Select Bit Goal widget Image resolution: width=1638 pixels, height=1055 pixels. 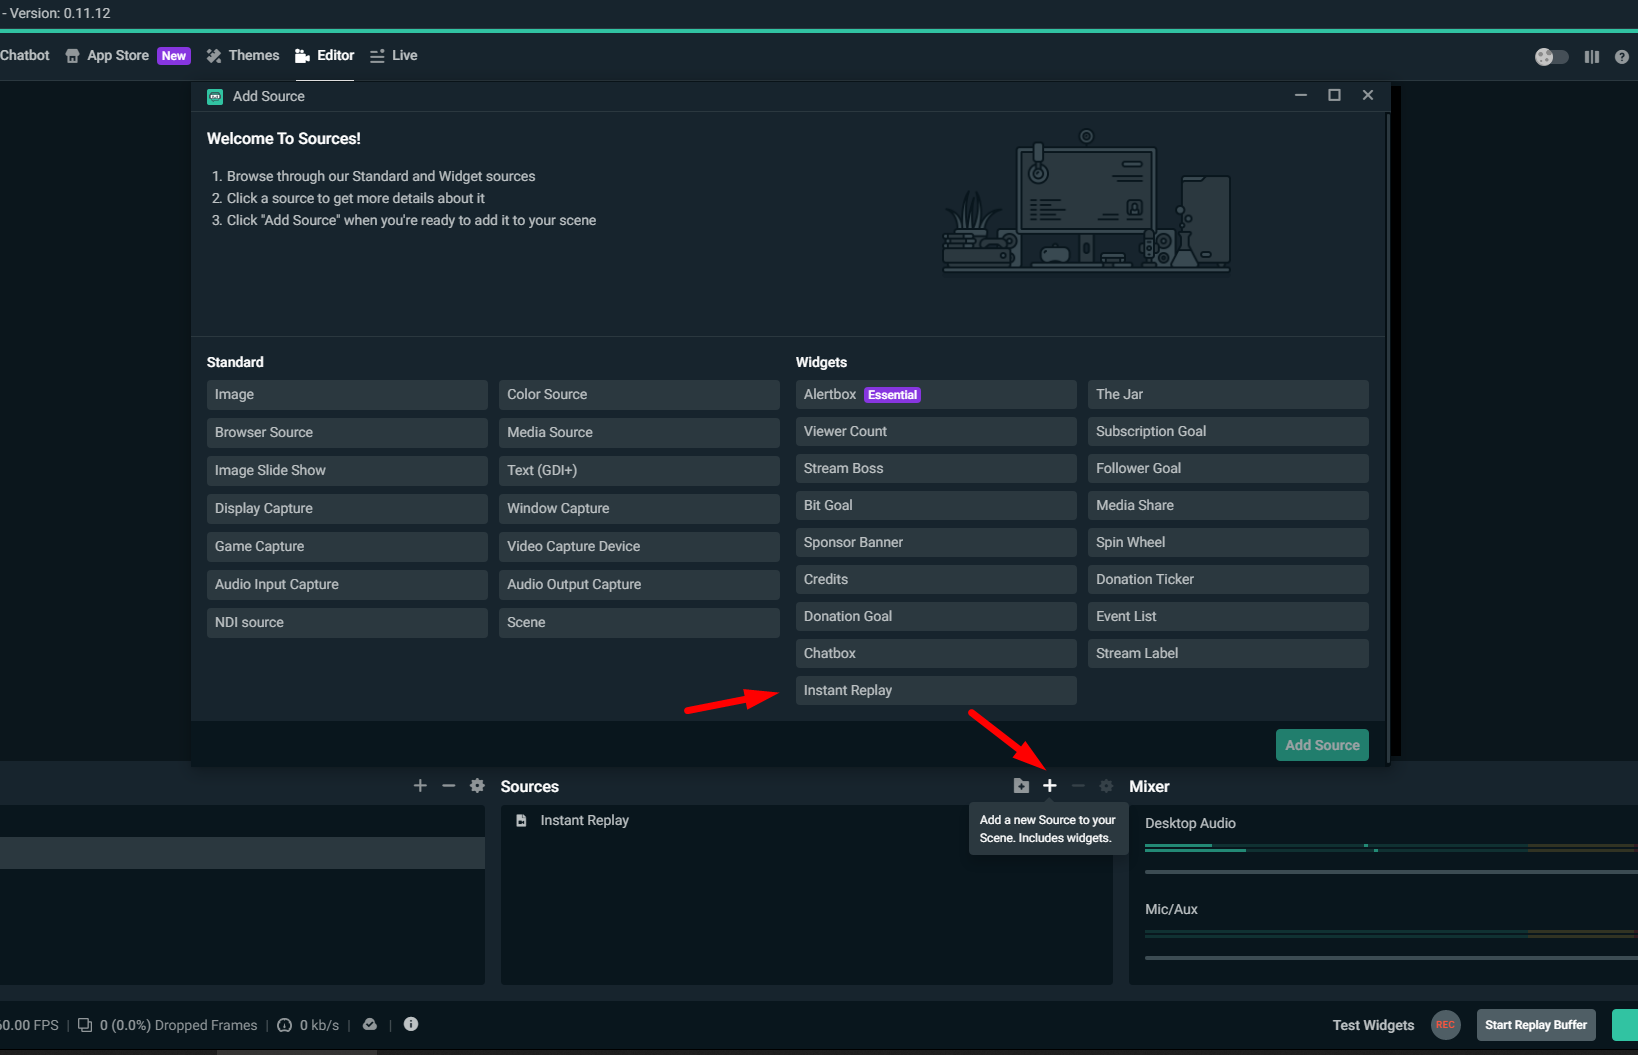[x=936, y=505]
